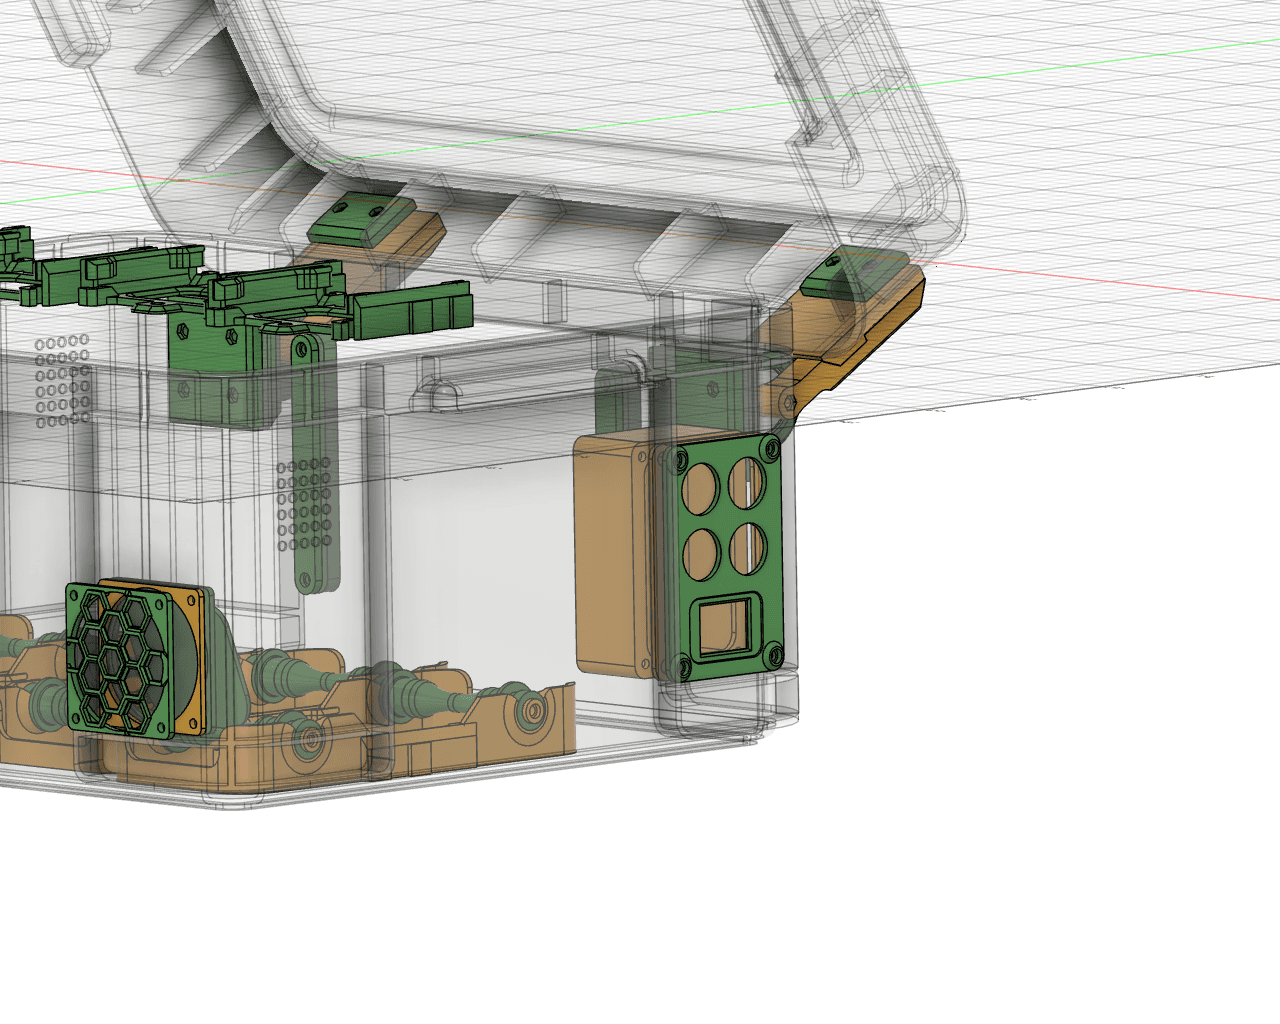
Task: Click the green block with two screw holes
Action: (361, 219)
